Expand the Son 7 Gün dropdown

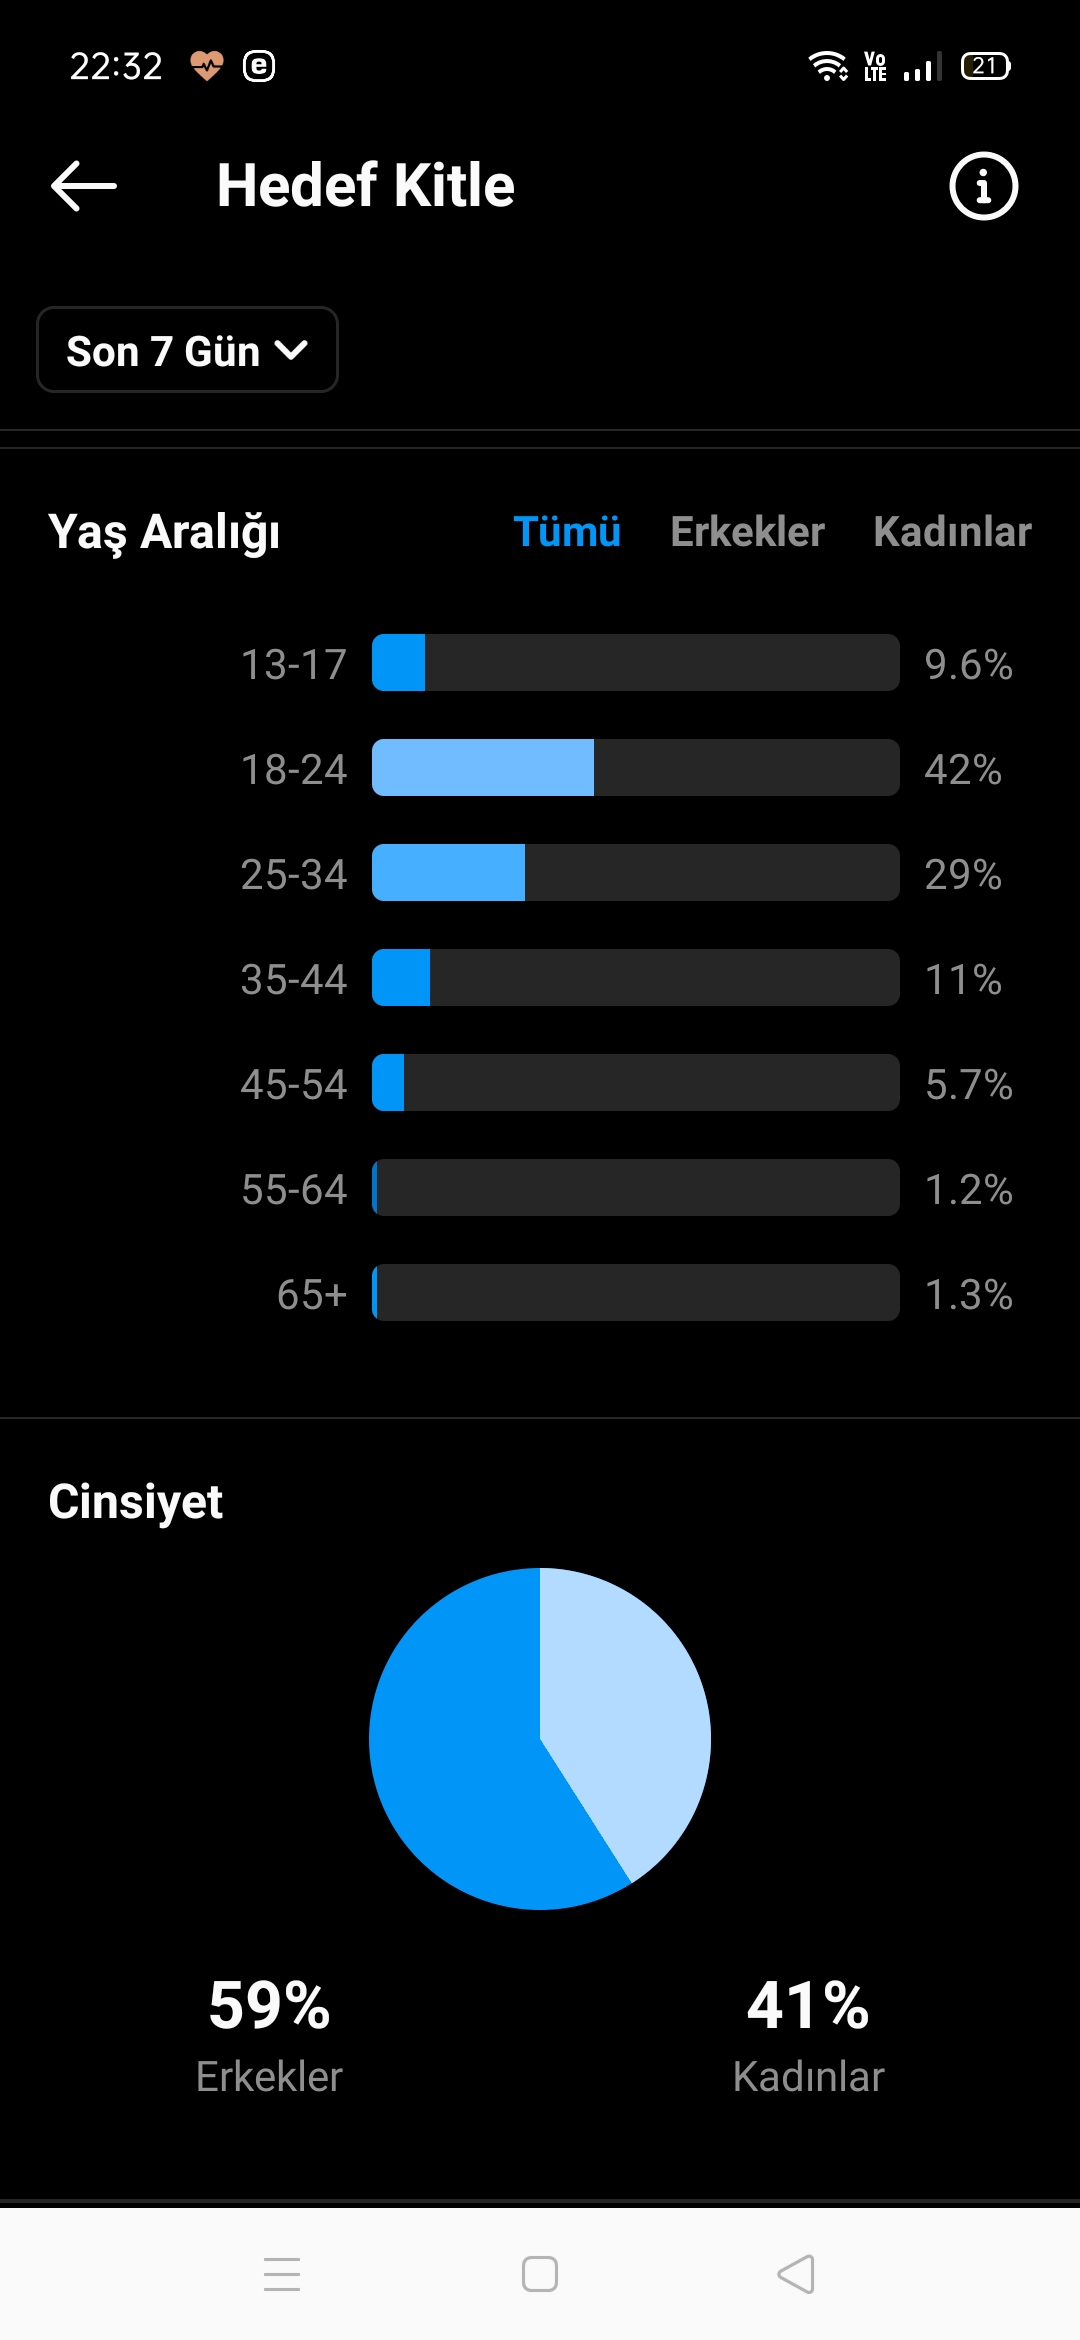coord(187,350)
